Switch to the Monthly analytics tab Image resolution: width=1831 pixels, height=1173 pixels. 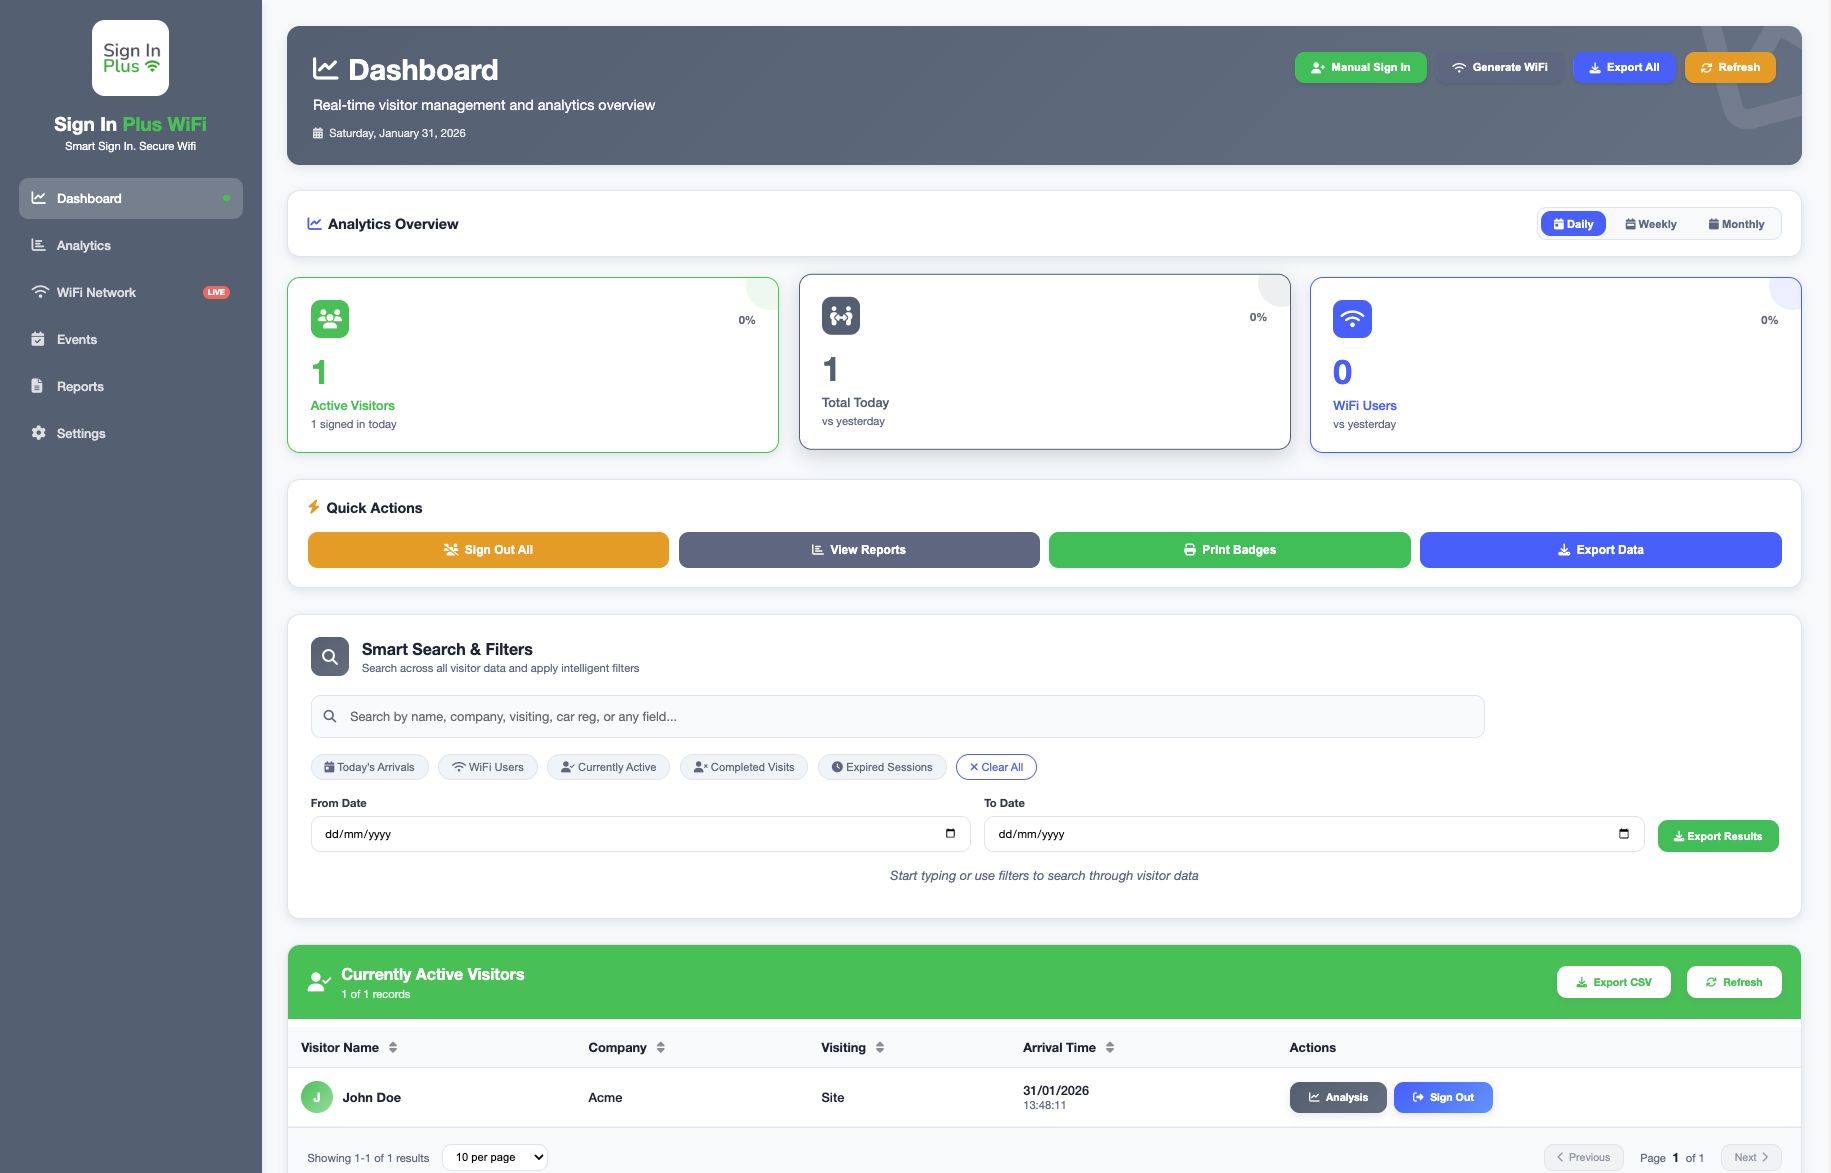click(1736, 223)
